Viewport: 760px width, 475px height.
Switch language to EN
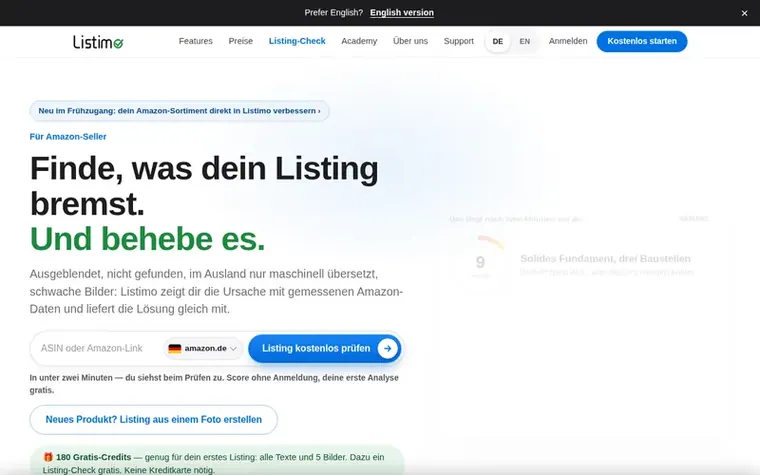[524, 42]
